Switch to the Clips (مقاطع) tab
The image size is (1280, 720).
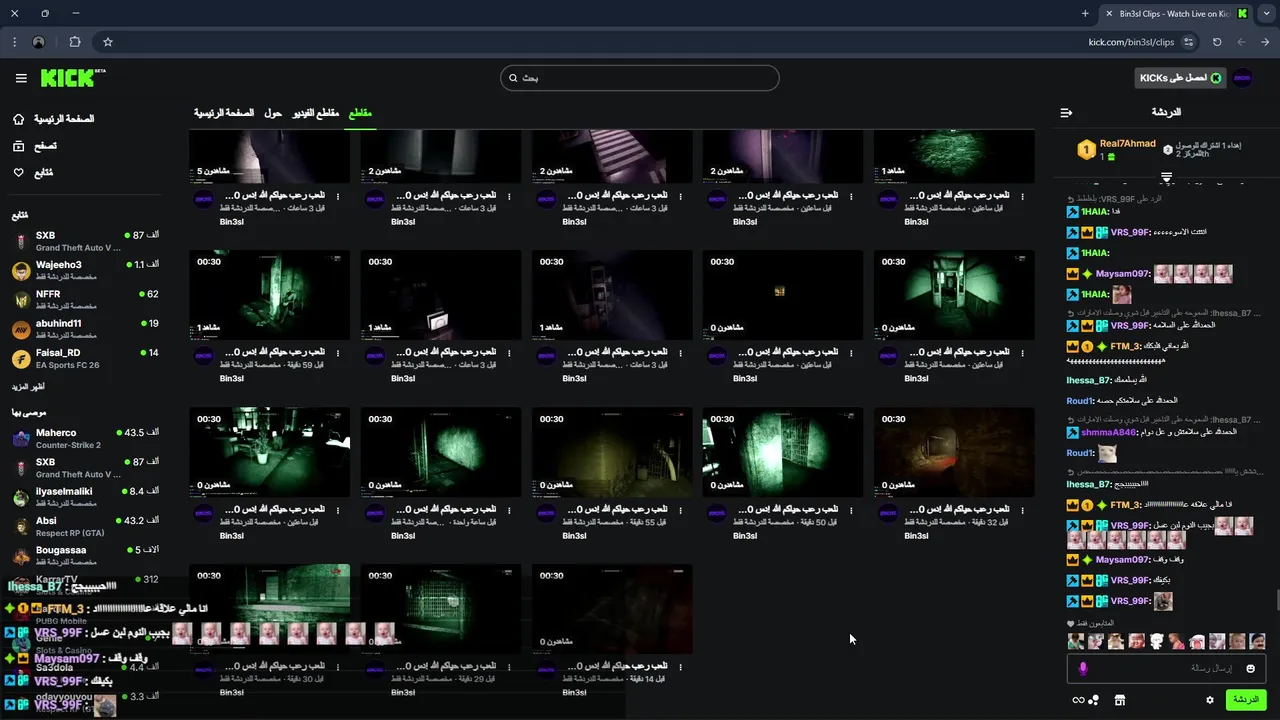(x=360, y=113)
